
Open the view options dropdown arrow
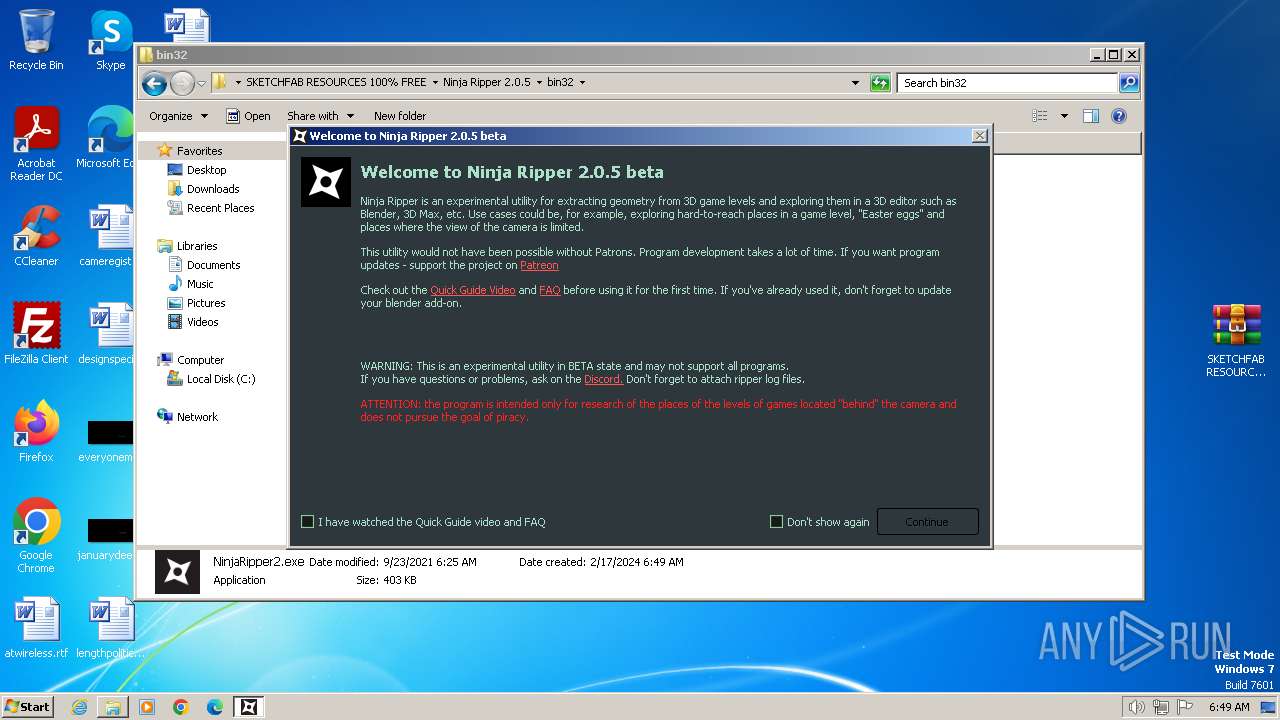point(1064,116)
